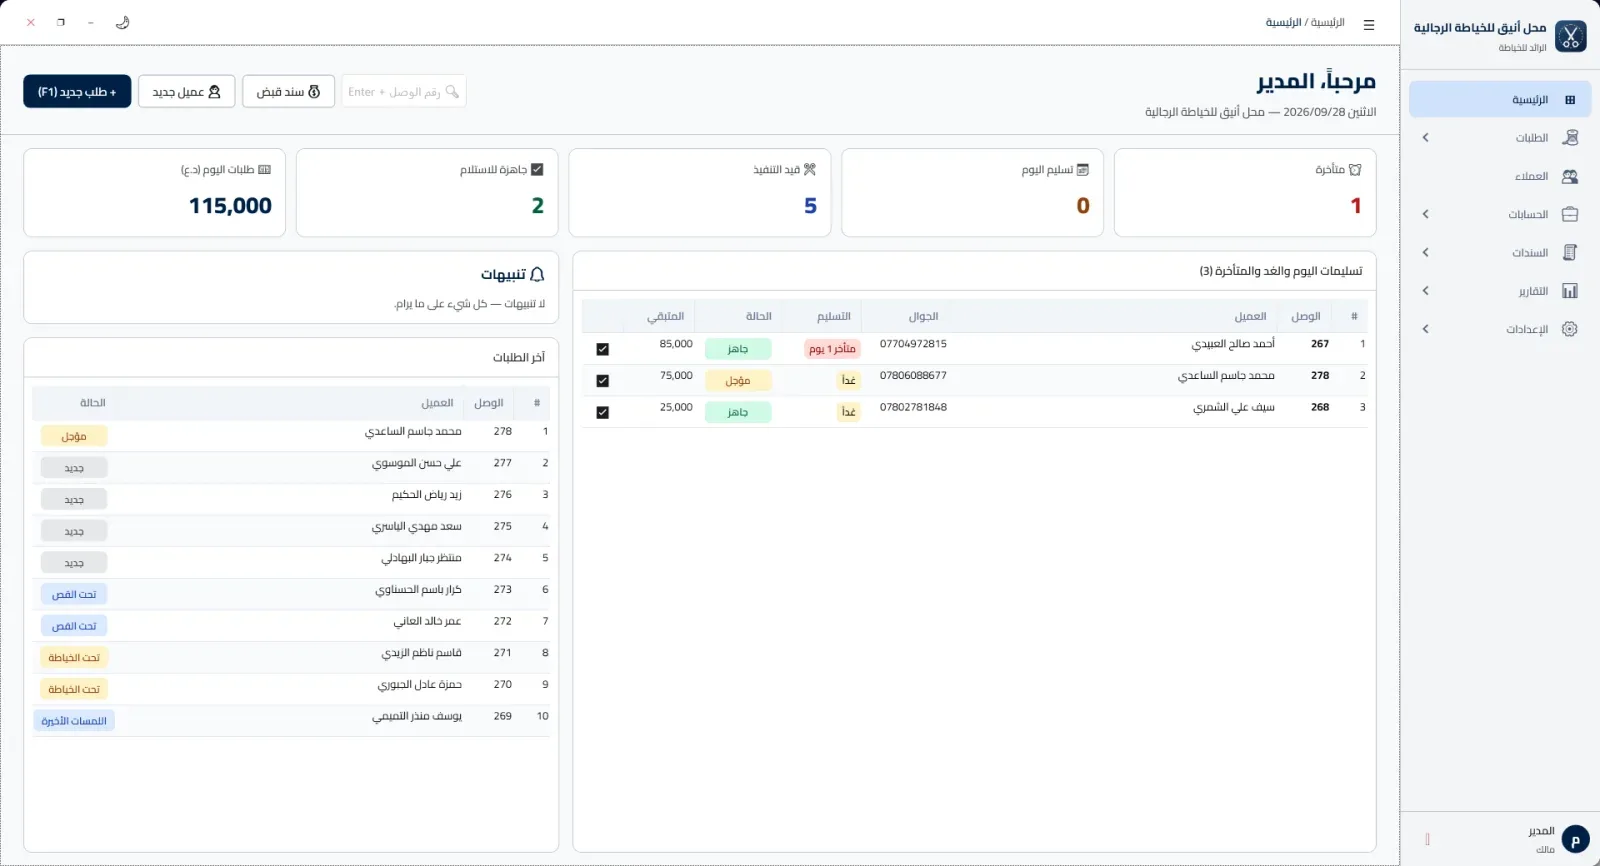This screenshot has height=866, width=1600.
Task: Click the متأخر 1 يوم badge
Action: 832,349
